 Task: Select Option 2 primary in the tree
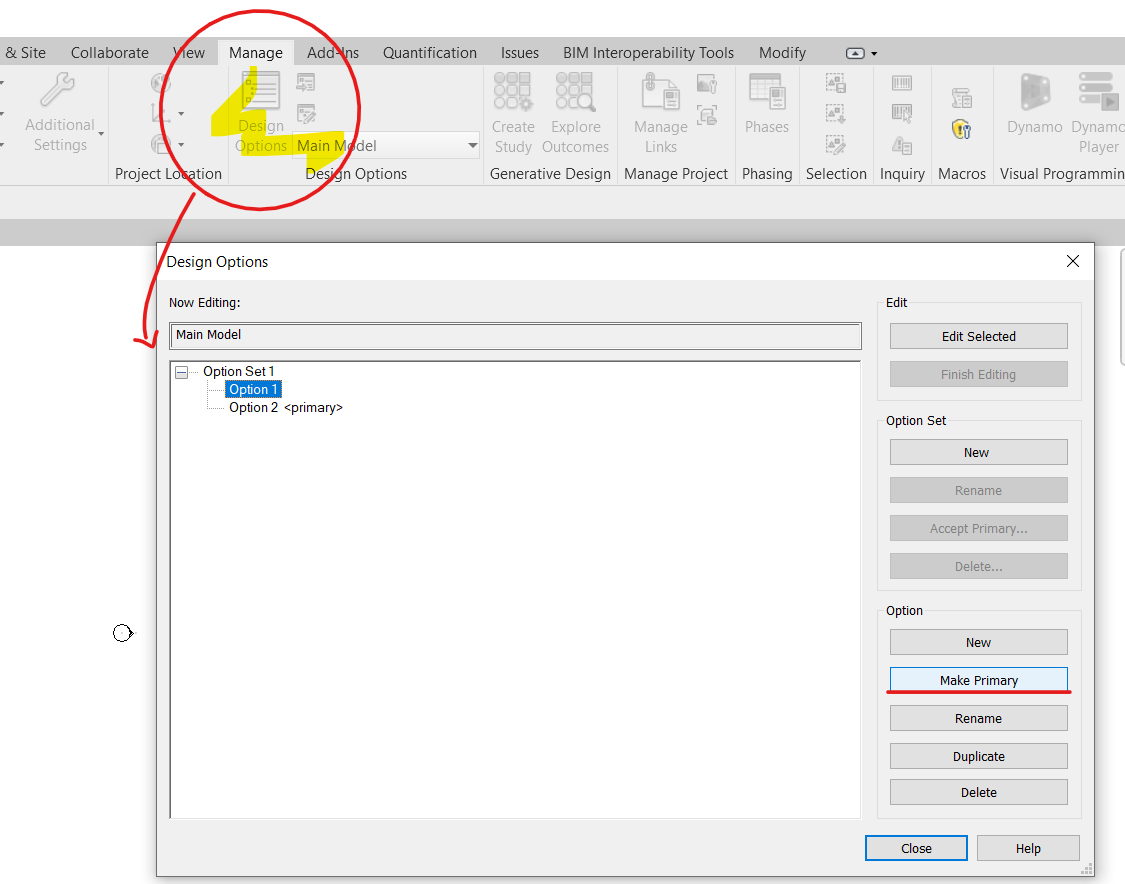click(x=286, y=408)
